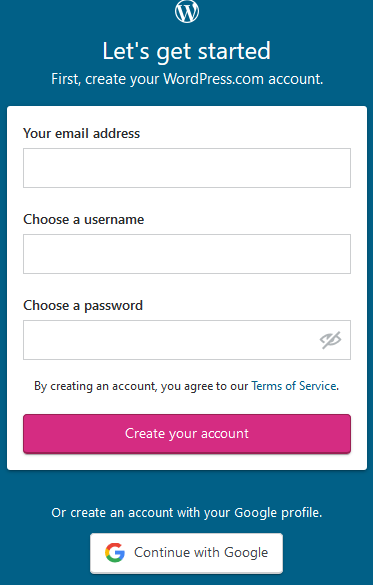Screen dimensions: 373x585
Task: Click the "Your email address" label
Action: pos(81,134)
